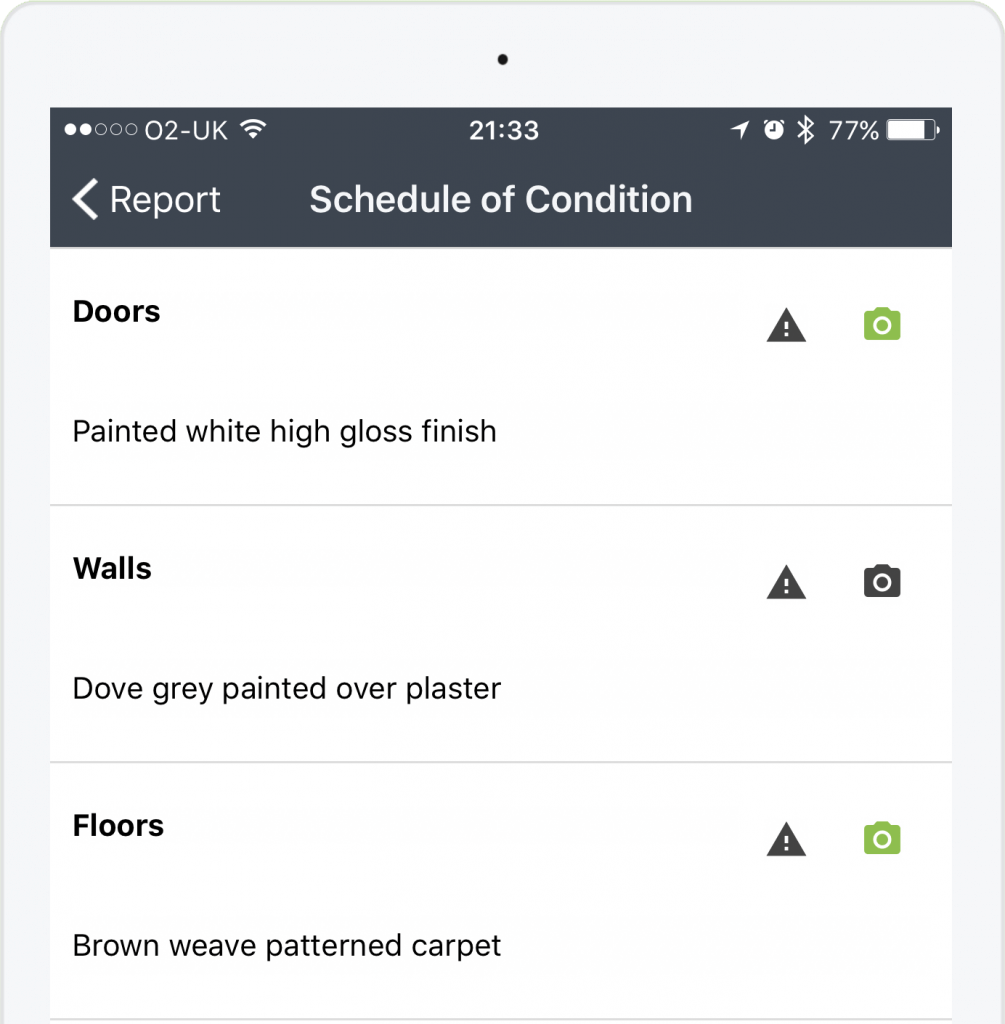Image resolution: width=1005 pixels, height=1024 pixels.
Task: Tap the Schedule of Condition title
Action: pos(501,199)
